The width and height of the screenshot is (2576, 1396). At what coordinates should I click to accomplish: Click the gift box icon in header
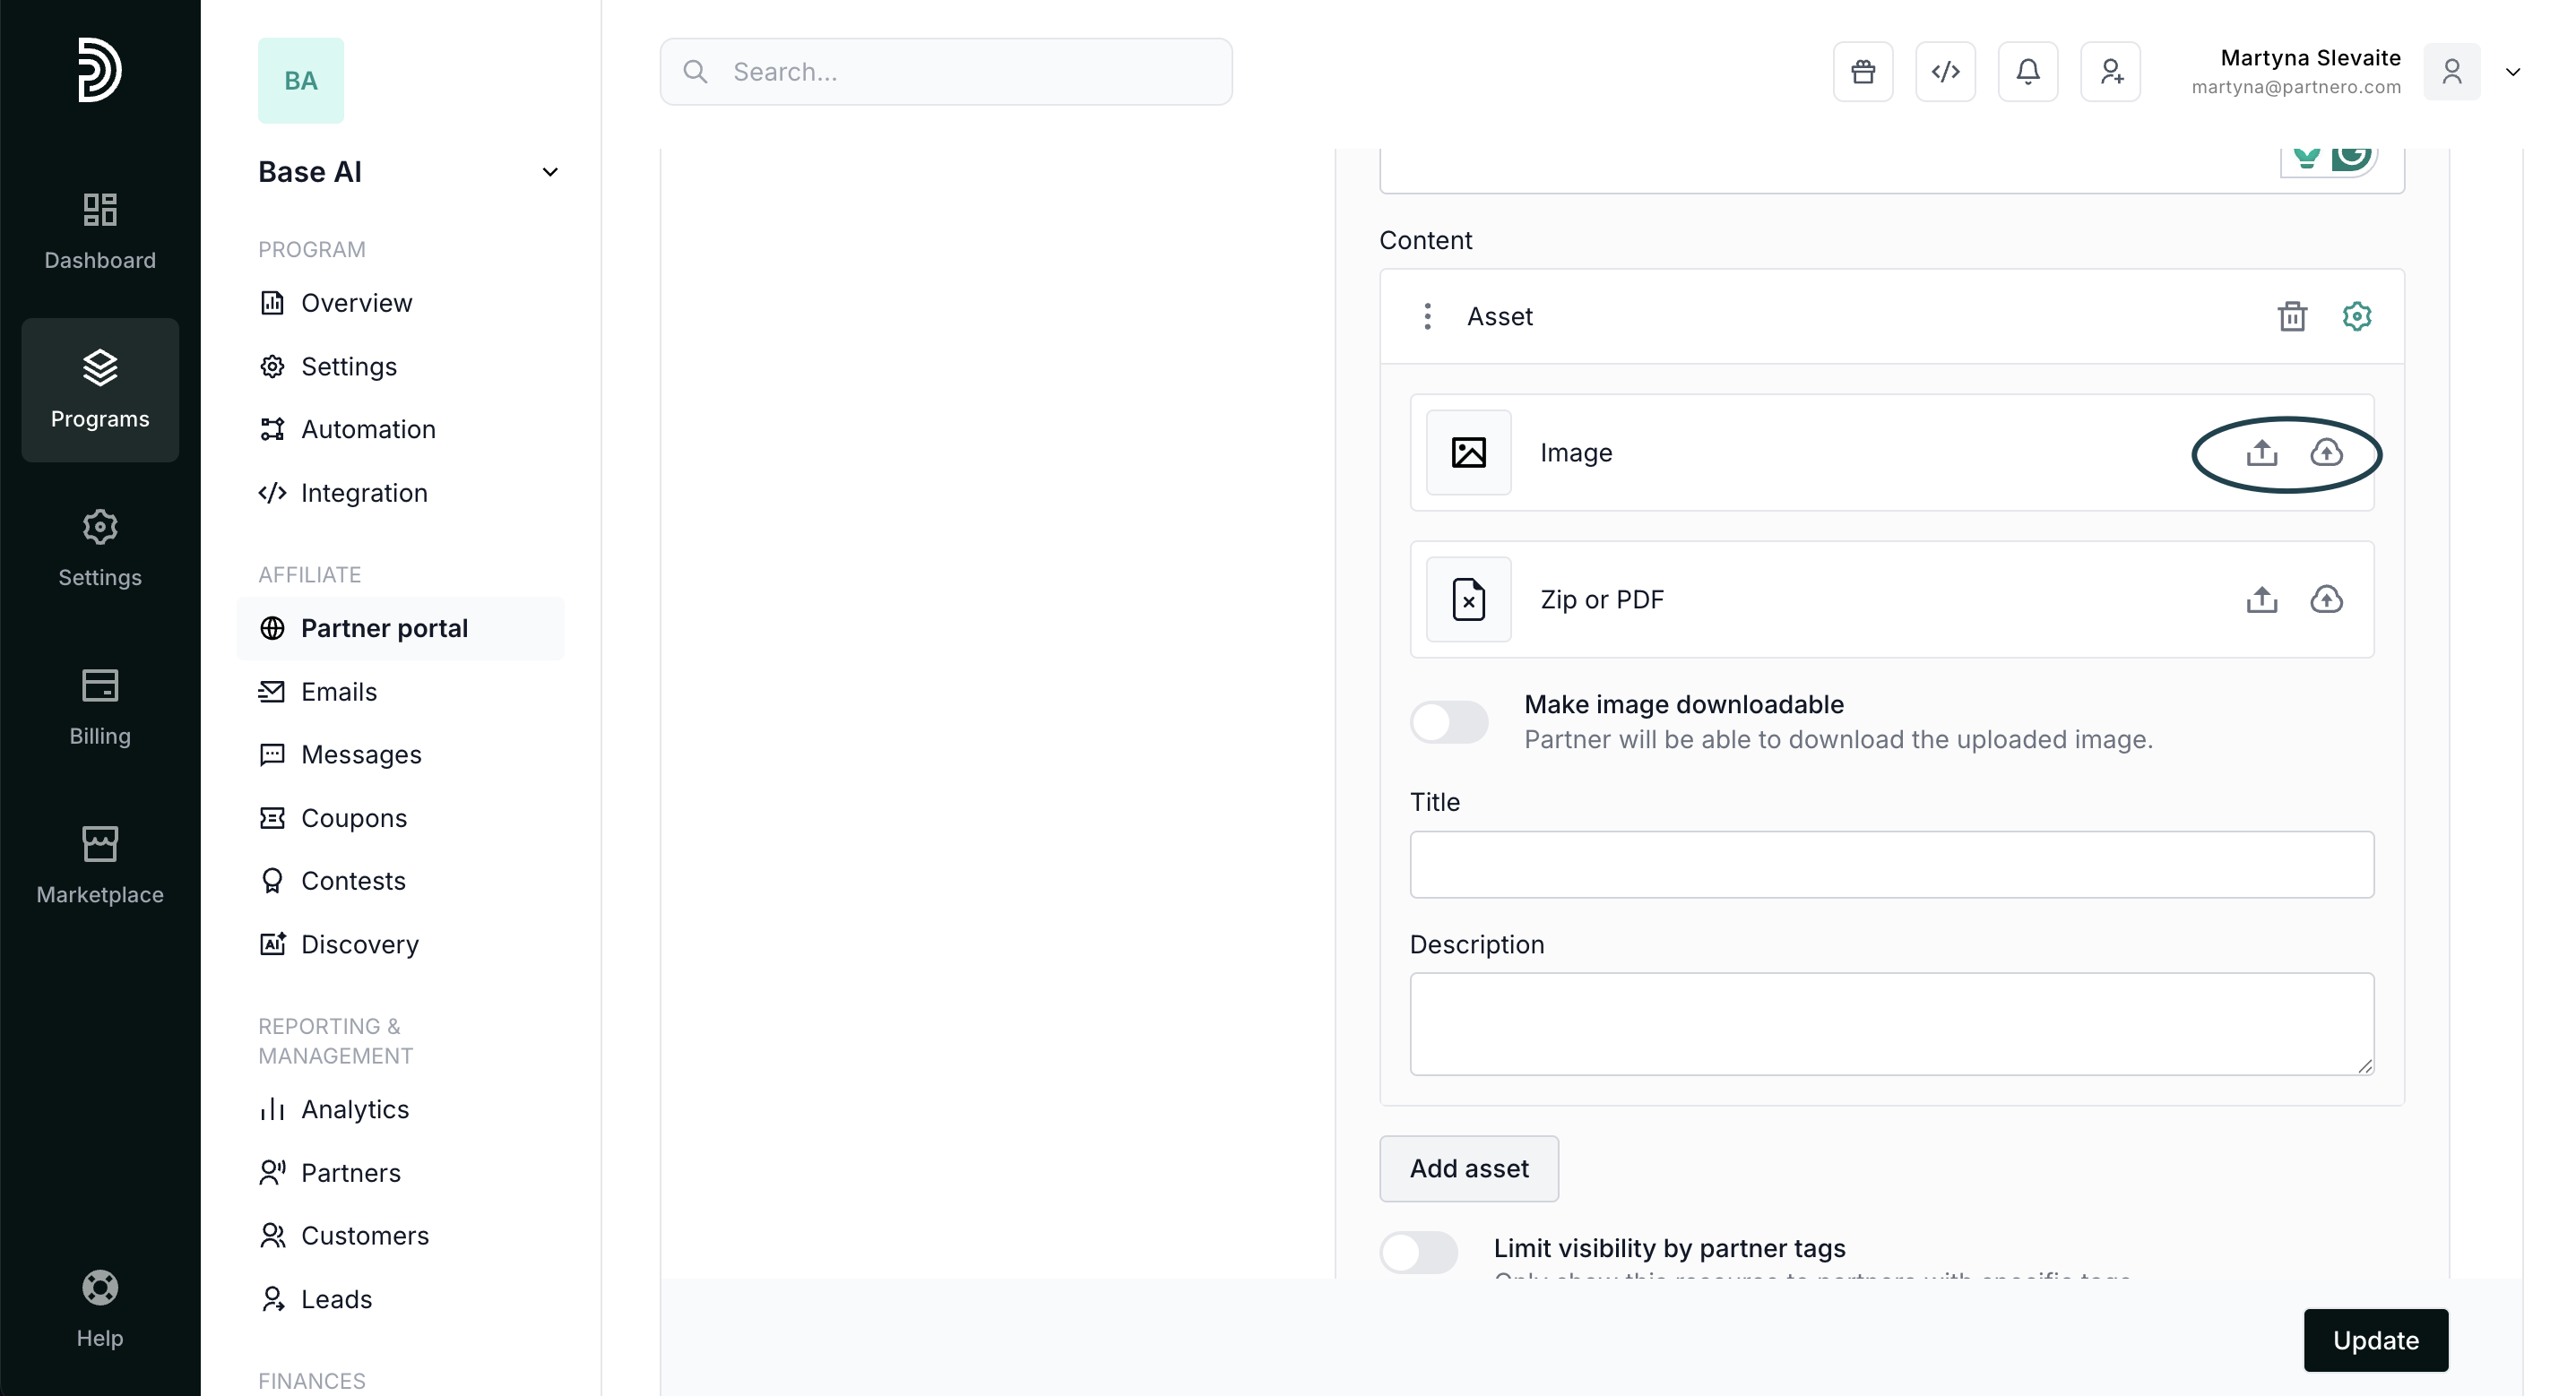(1862, 72)
